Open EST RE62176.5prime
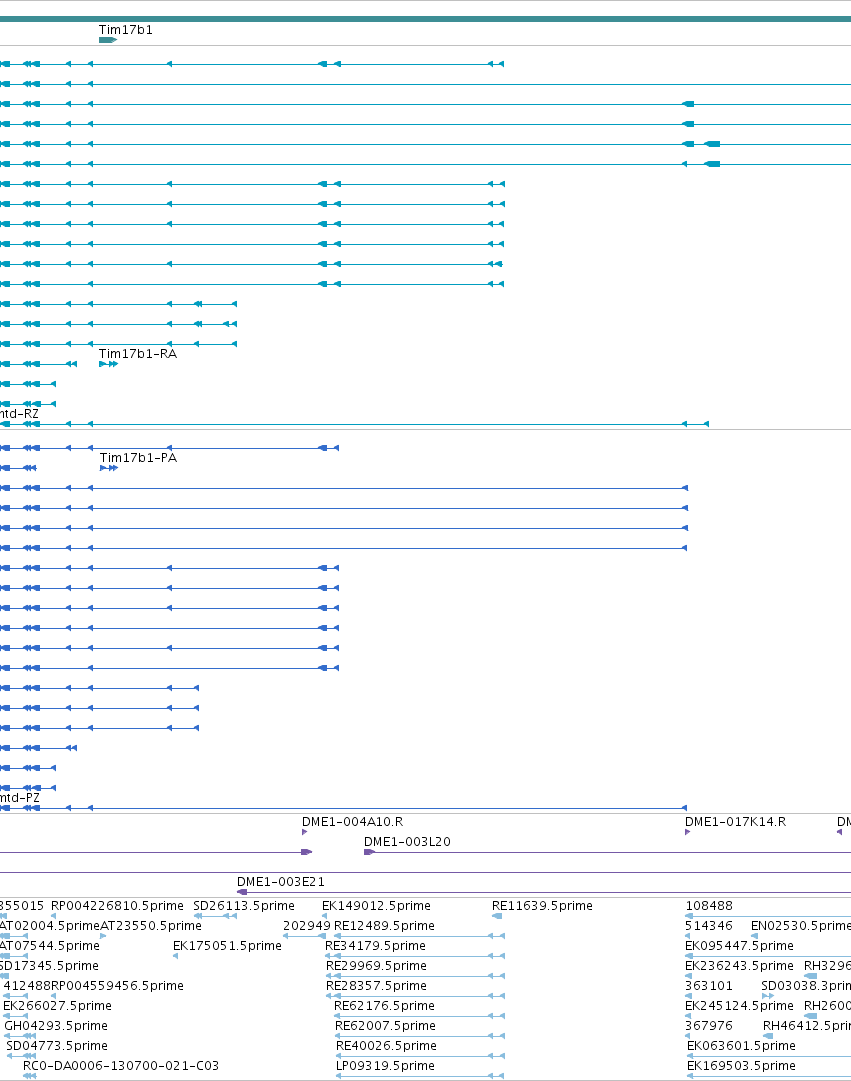851x1081 pixels. pyautogui.click(x=384, y=1006)
